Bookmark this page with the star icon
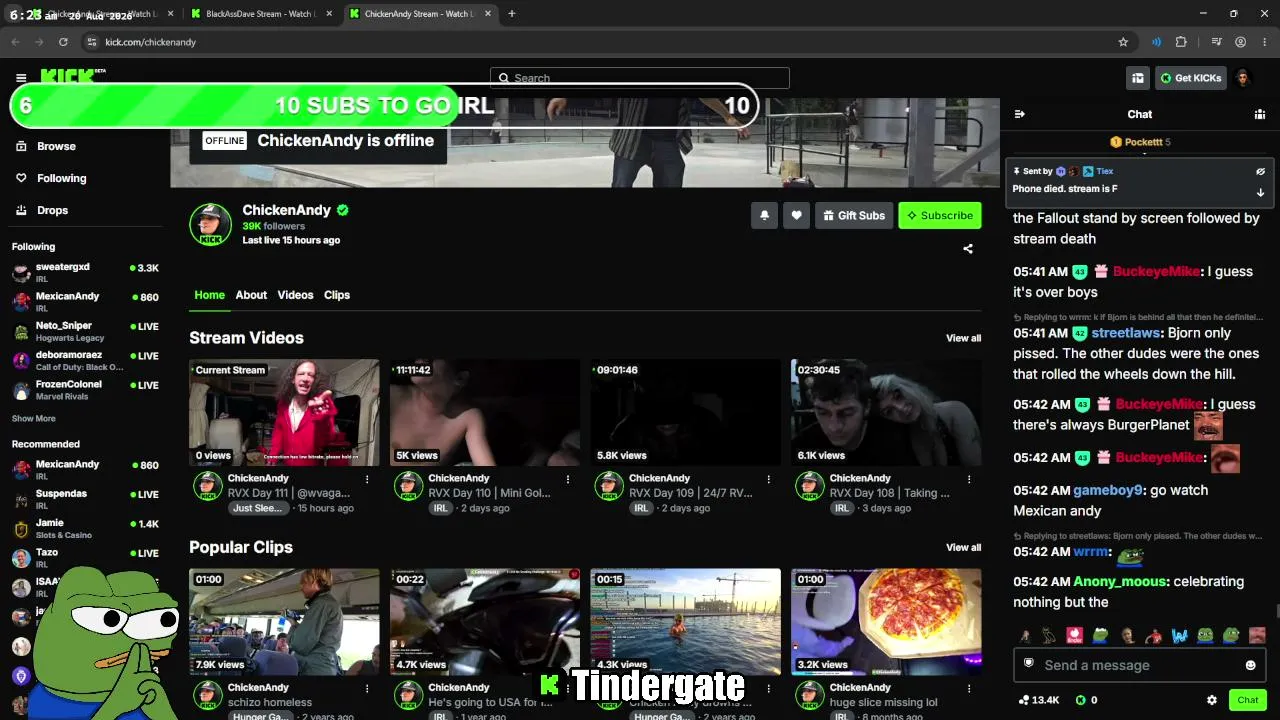Viewport: 1280px width, 720px height. tap(1123, 42)
